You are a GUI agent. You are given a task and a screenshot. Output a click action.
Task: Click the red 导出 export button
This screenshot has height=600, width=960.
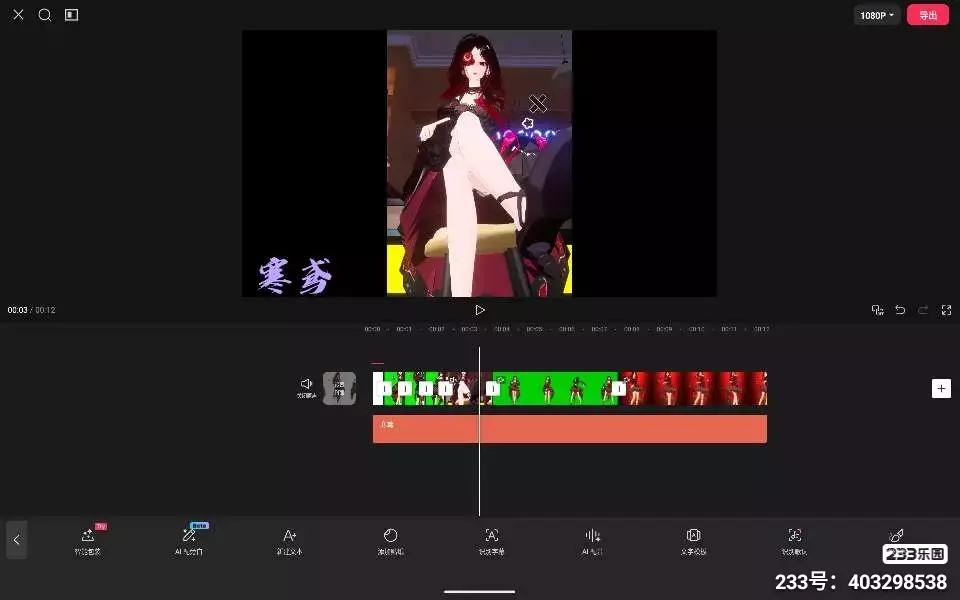928,15
